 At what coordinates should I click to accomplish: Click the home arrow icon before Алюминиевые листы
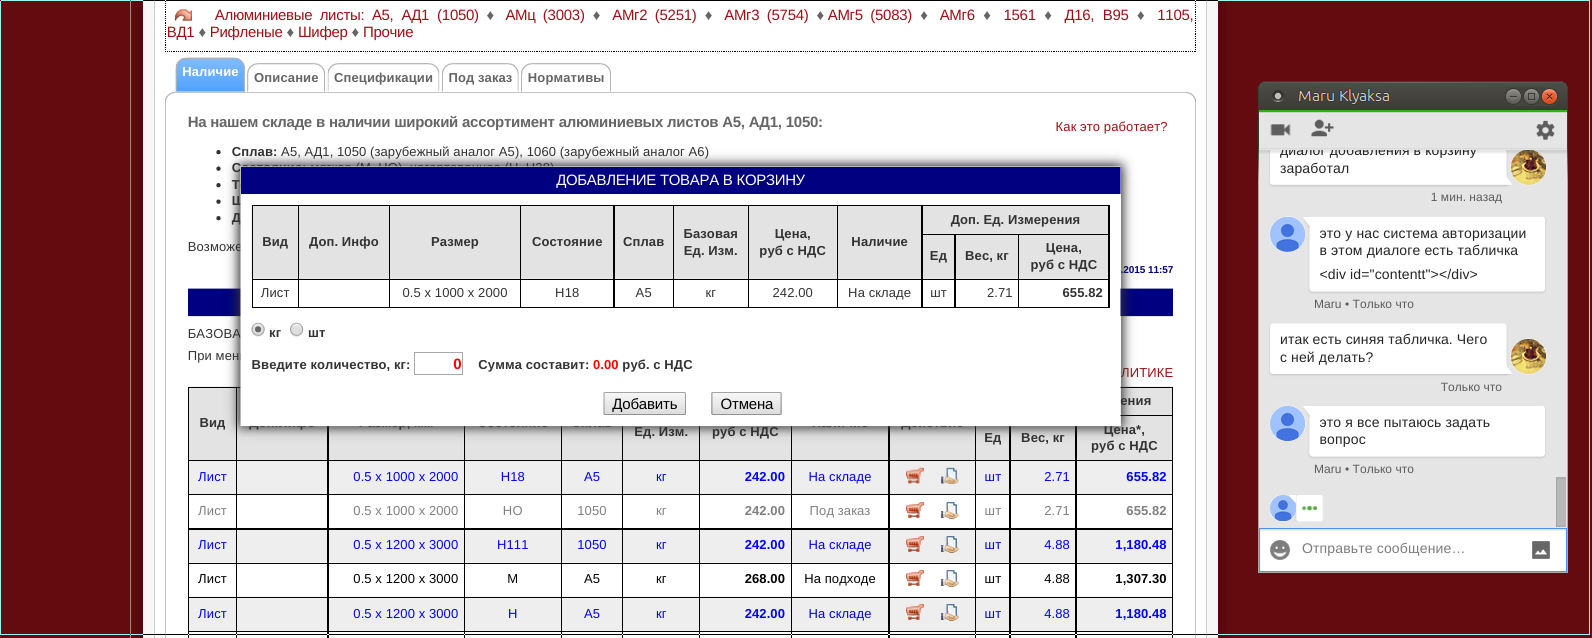(183, 16)
